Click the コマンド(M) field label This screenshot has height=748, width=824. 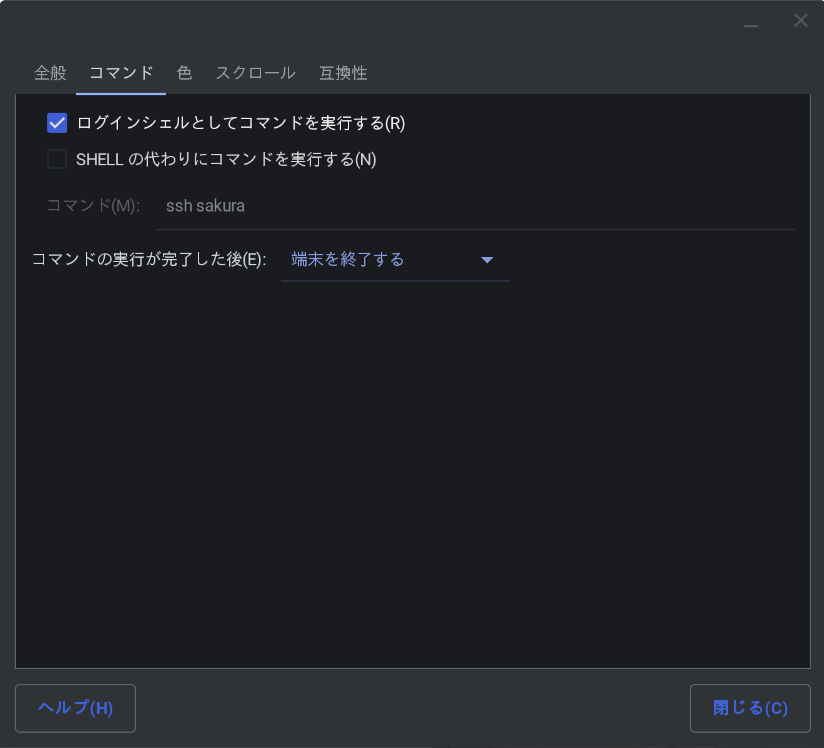pos(93,206)
